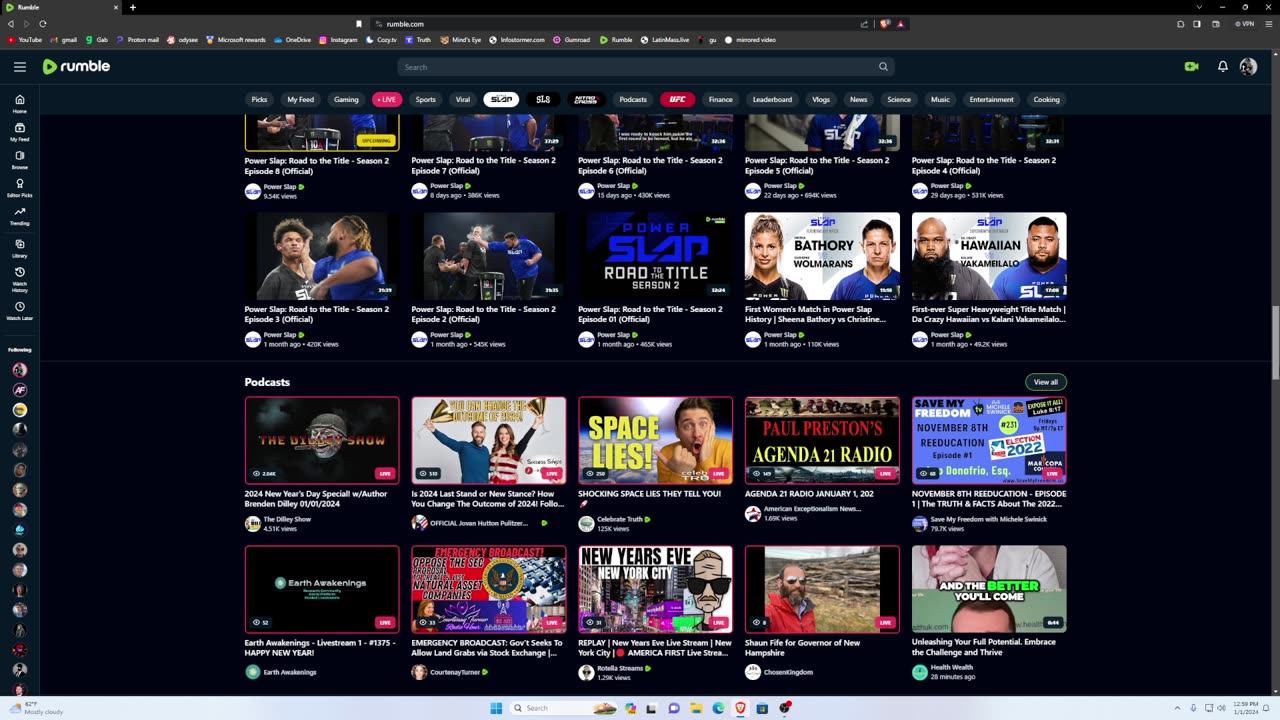This screenshot has height=720, width=1280.
Task: Open Celebrate Truth channel link
Action: [x=620, y=520]
